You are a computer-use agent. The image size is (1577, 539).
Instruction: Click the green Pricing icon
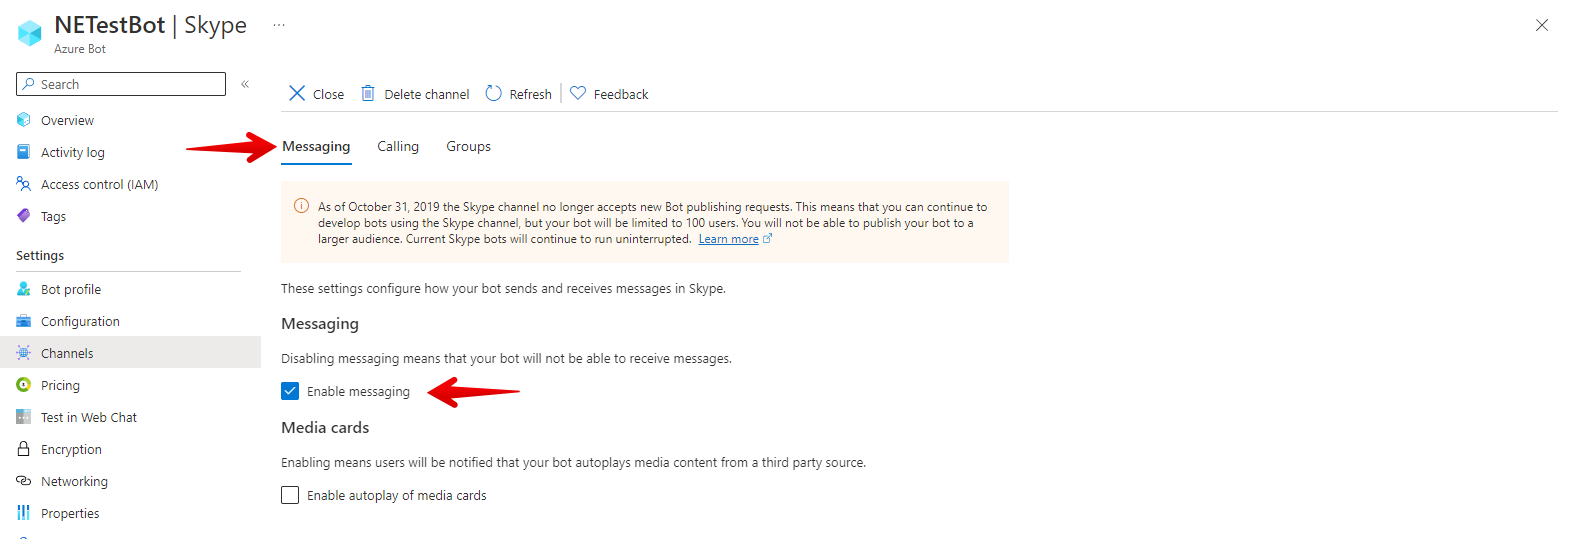[x=24, y=385]
